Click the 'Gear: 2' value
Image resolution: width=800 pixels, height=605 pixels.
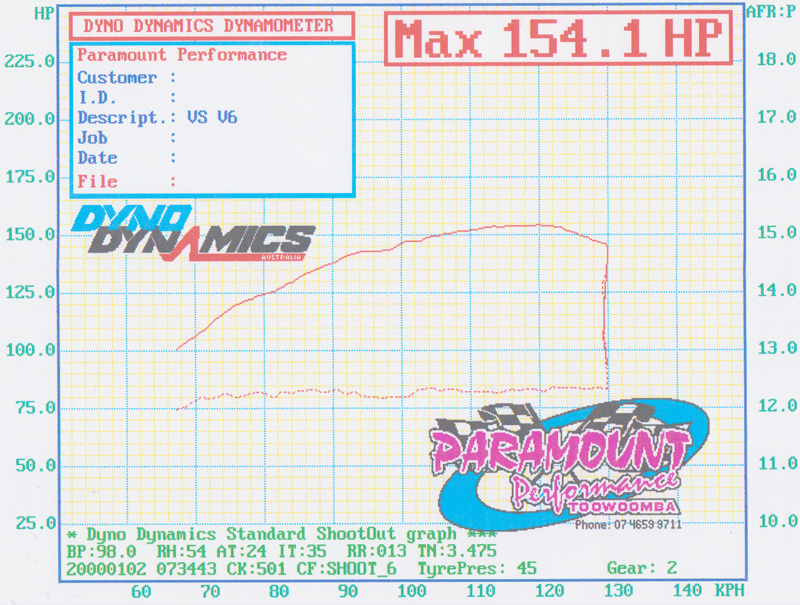point(642,568)
